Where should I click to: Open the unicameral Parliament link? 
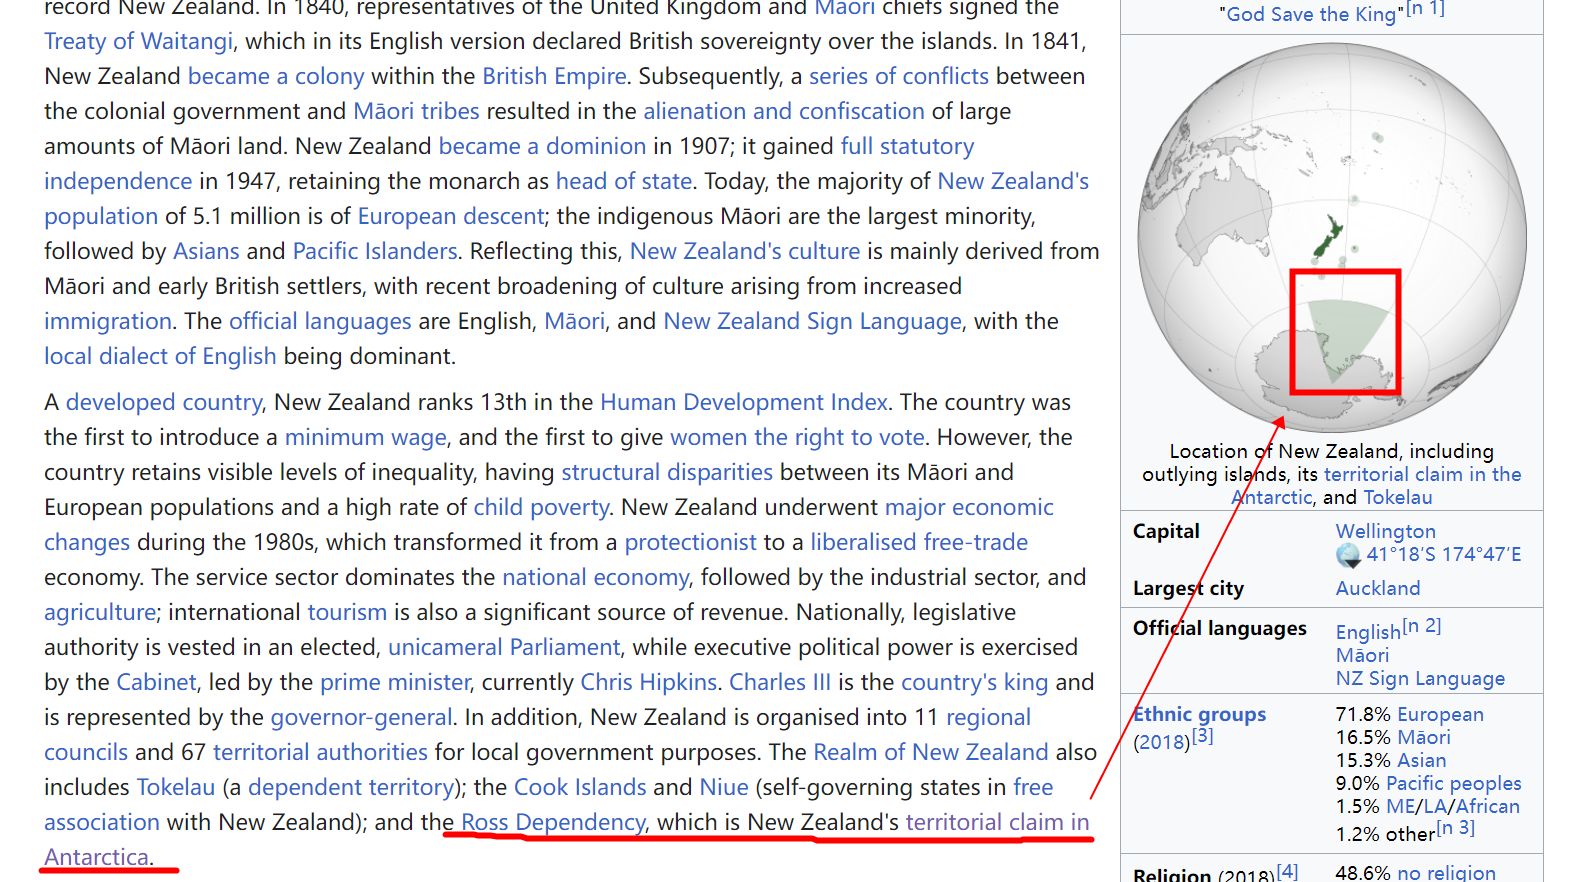pos(504,647)
